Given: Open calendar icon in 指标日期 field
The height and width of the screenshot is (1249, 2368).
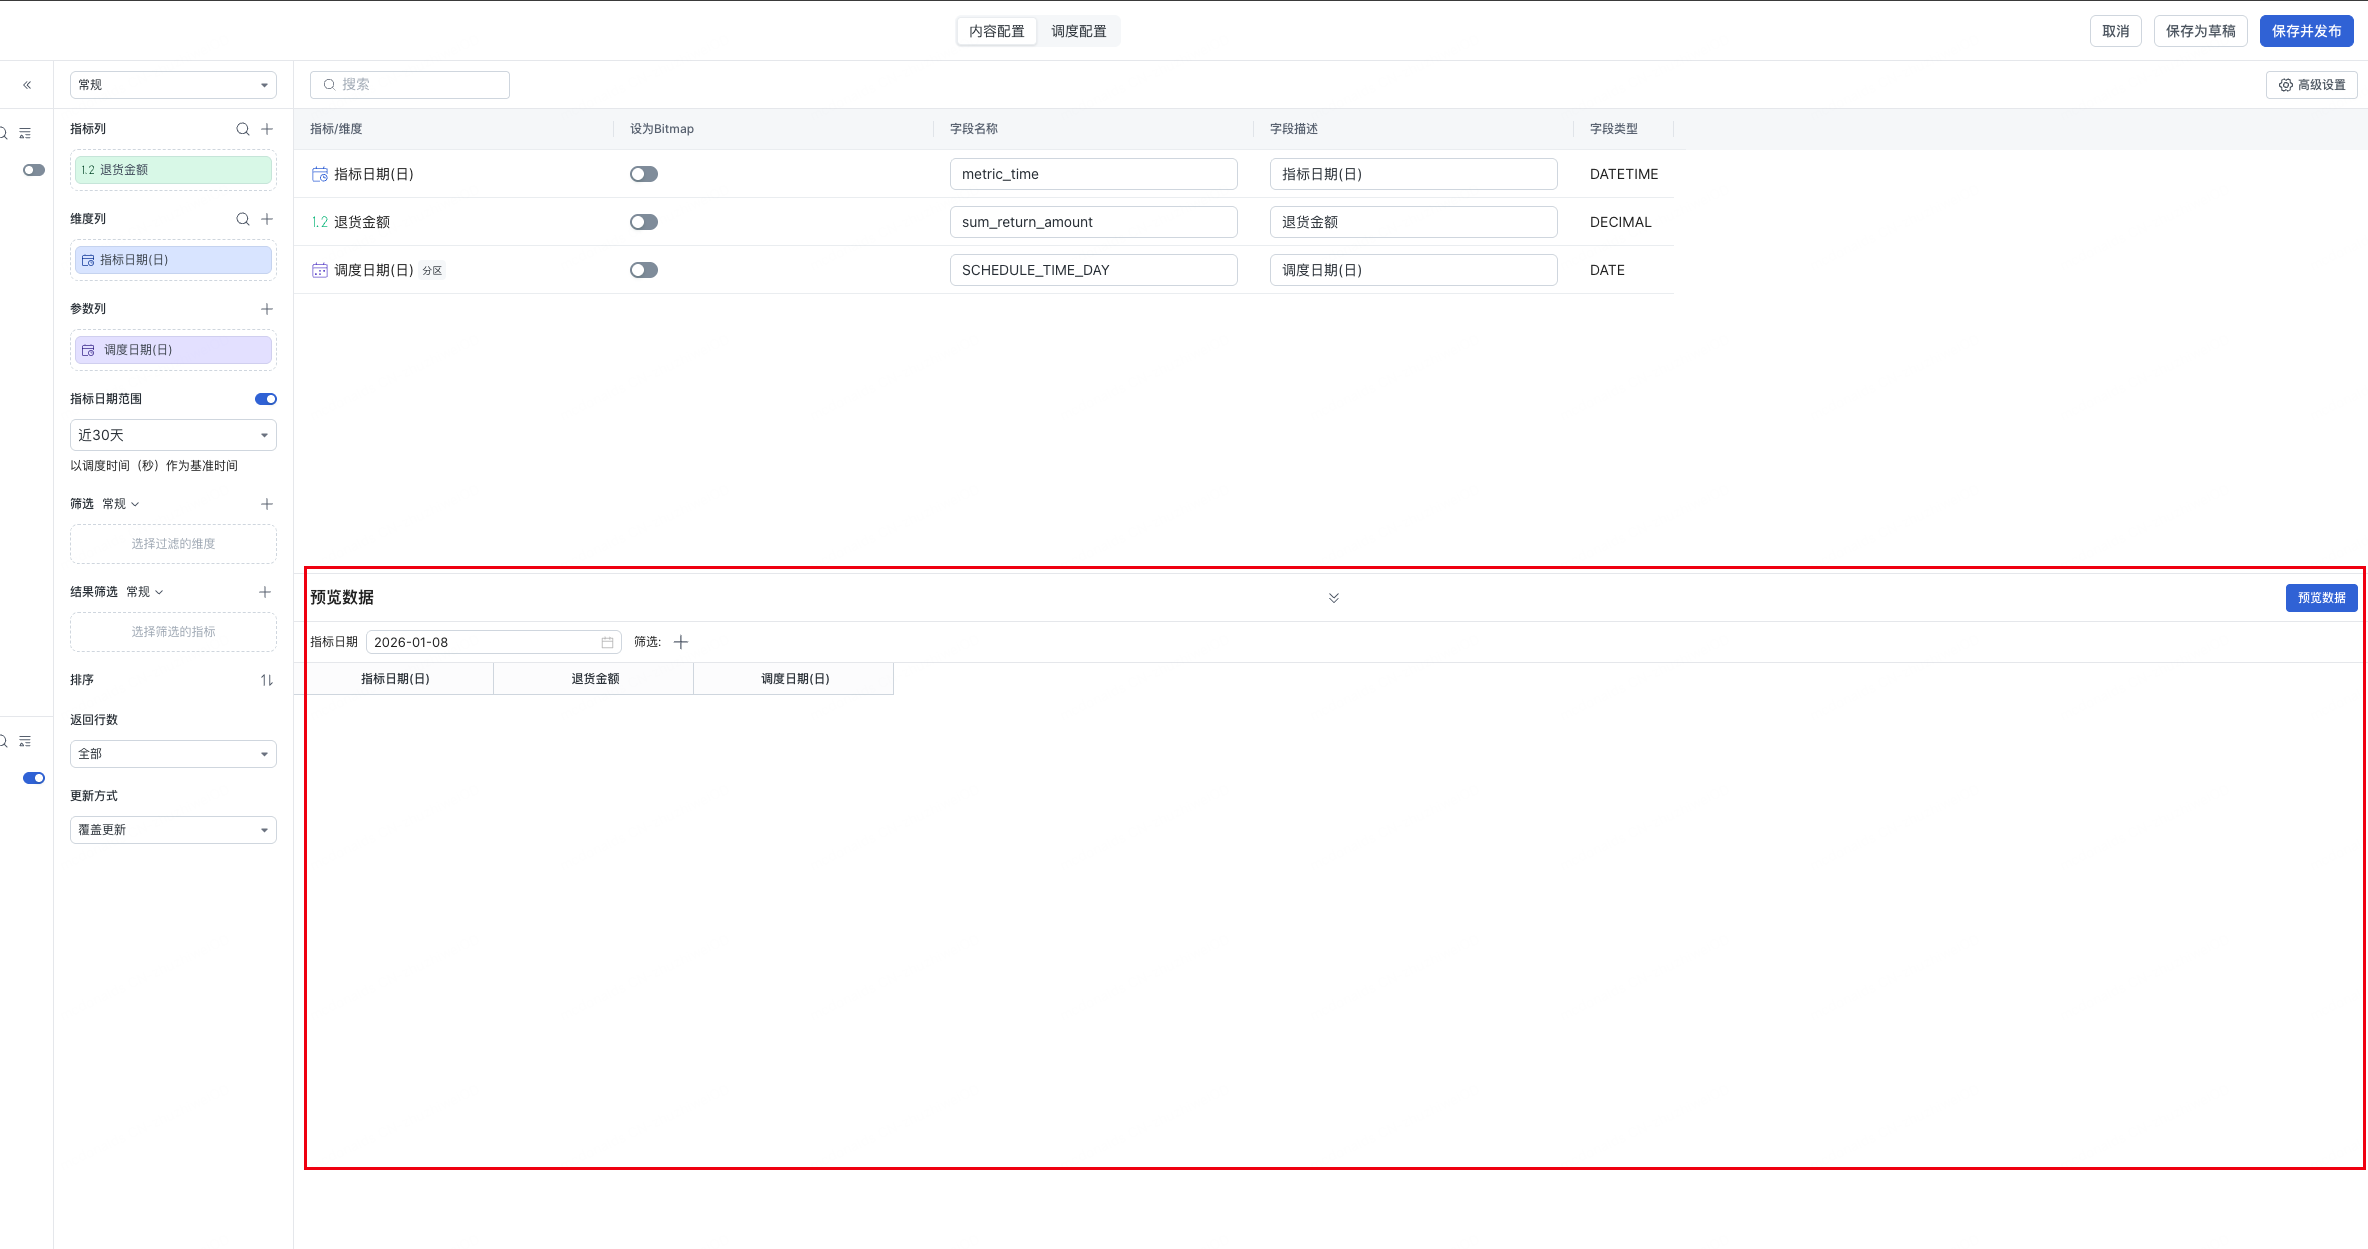Looking at the screenshot, I should pos(607,642).
